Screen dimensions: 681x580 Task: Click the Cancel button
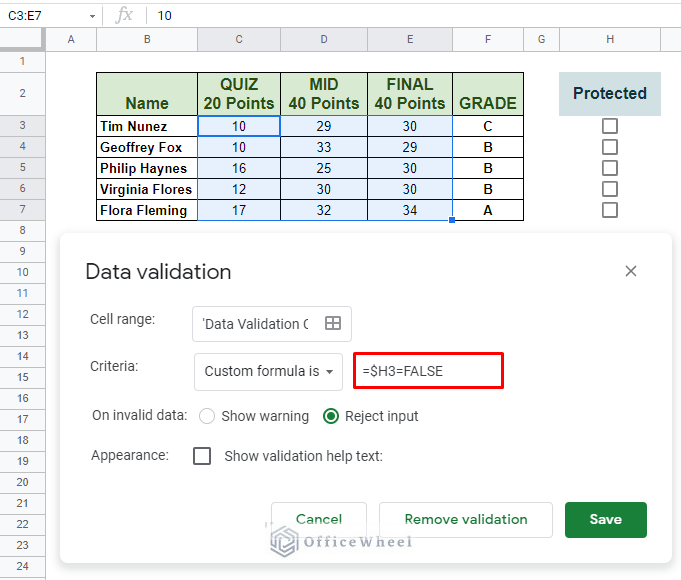319,520
